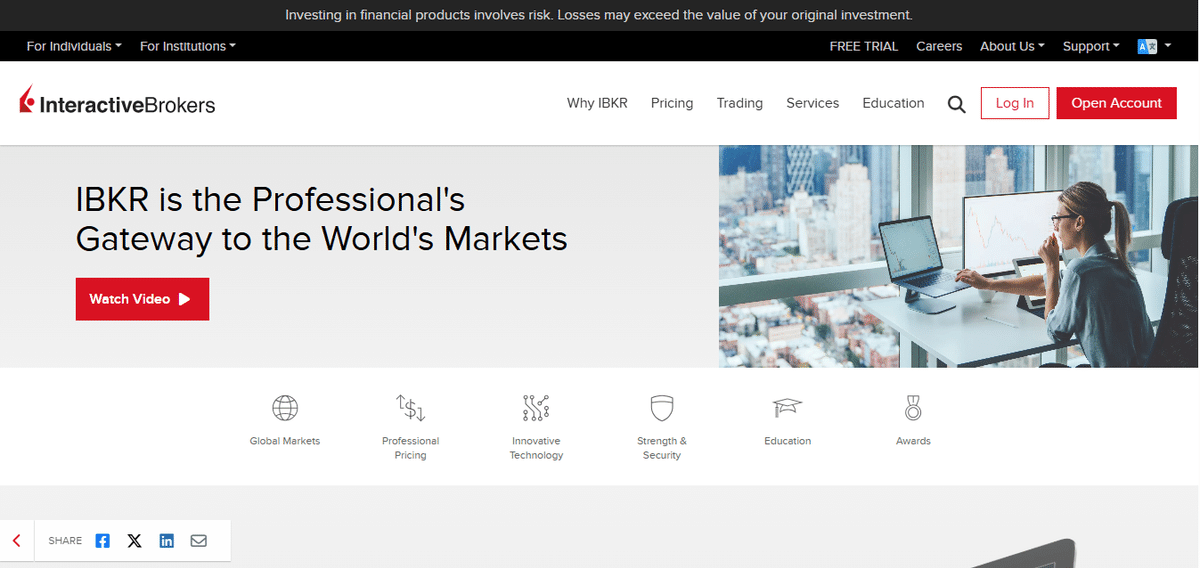Click the Innovative Technology label
This screenshot has width=1200, height=568.
536,448
